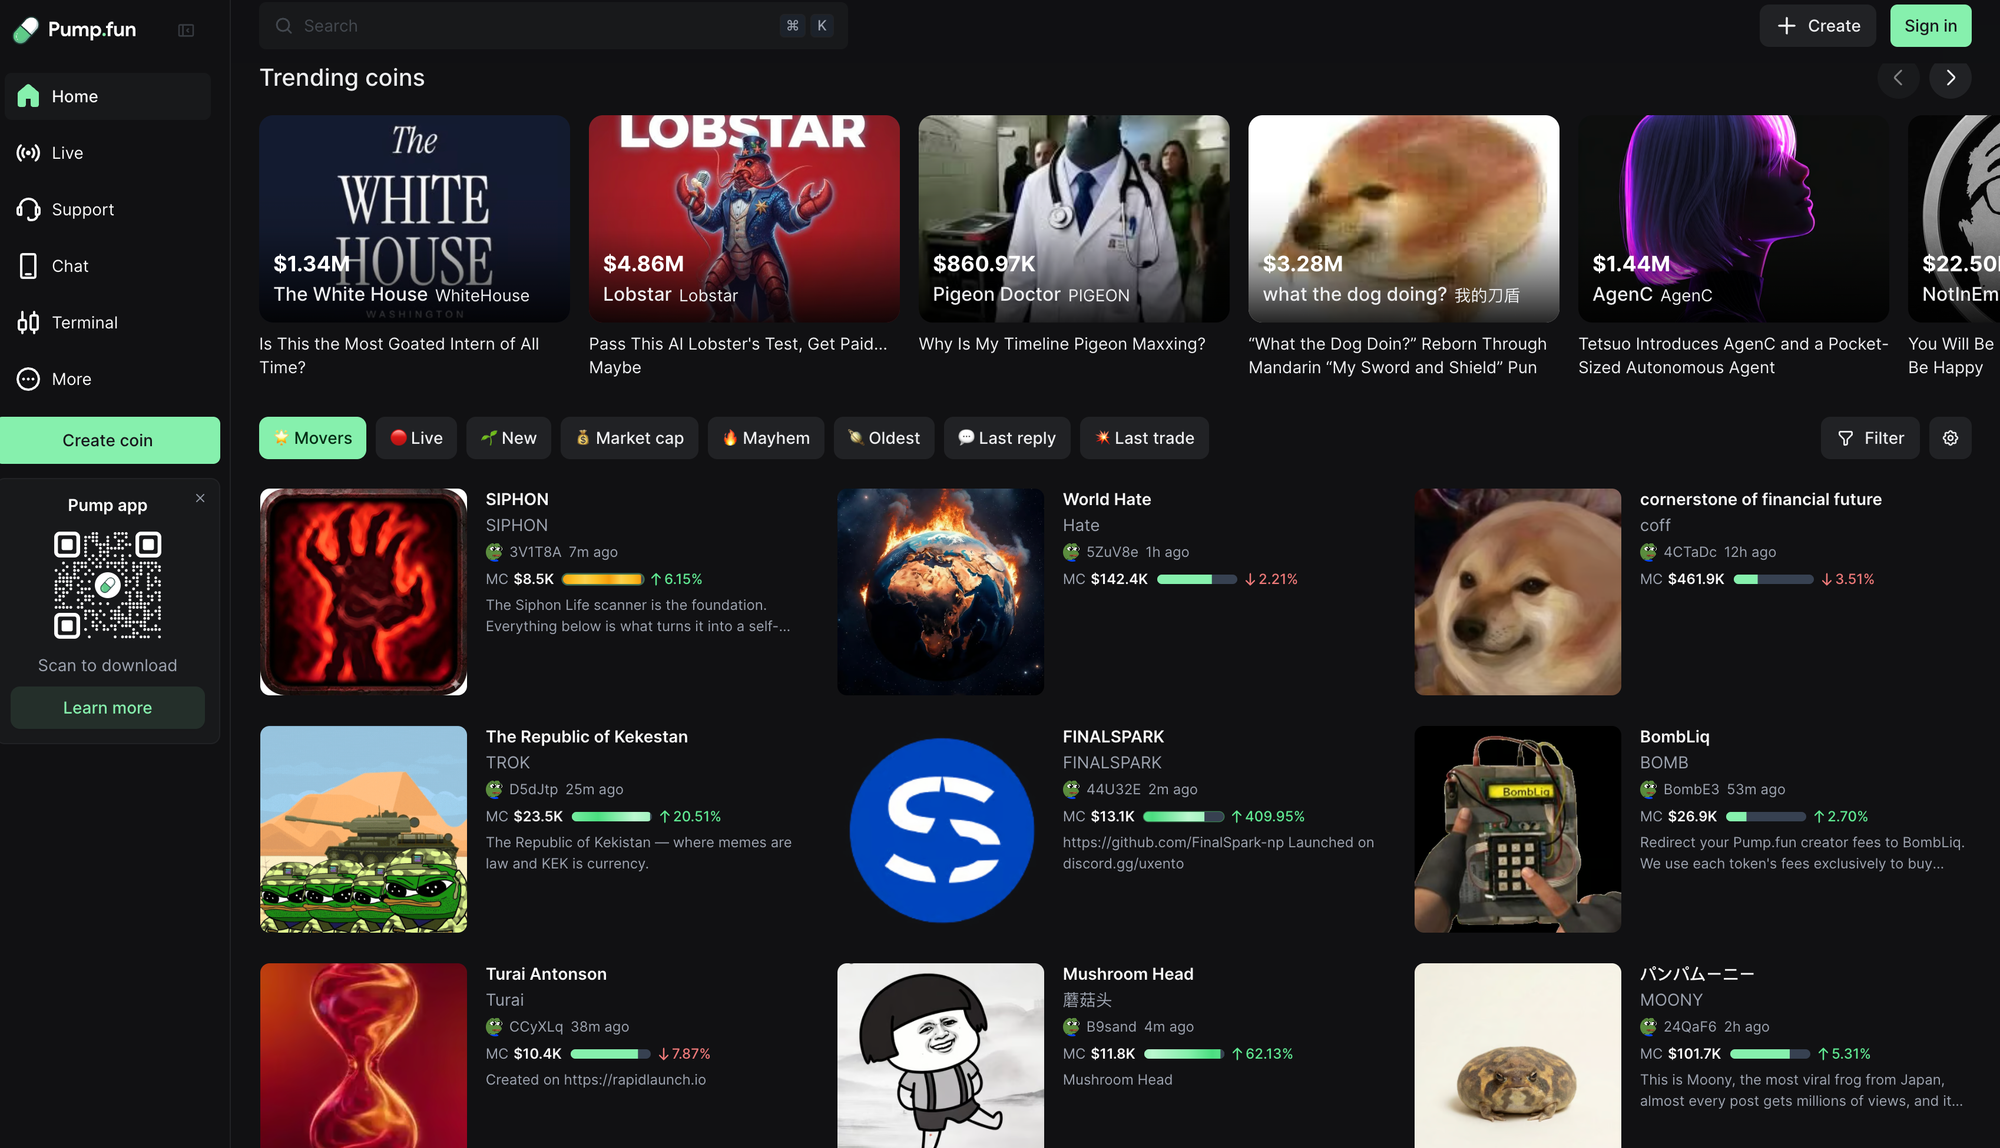Open the Live section in sidebar
The height and width of the screenshot is (1148, 2000).
point(67,153)
